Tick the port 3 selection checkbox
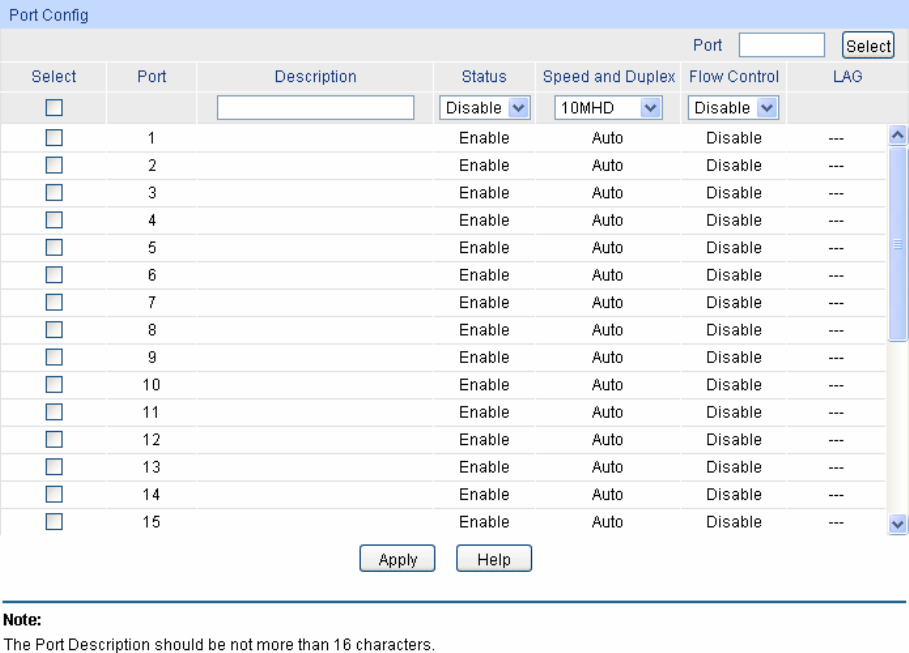The image size is (909, 653). (54, 193)
